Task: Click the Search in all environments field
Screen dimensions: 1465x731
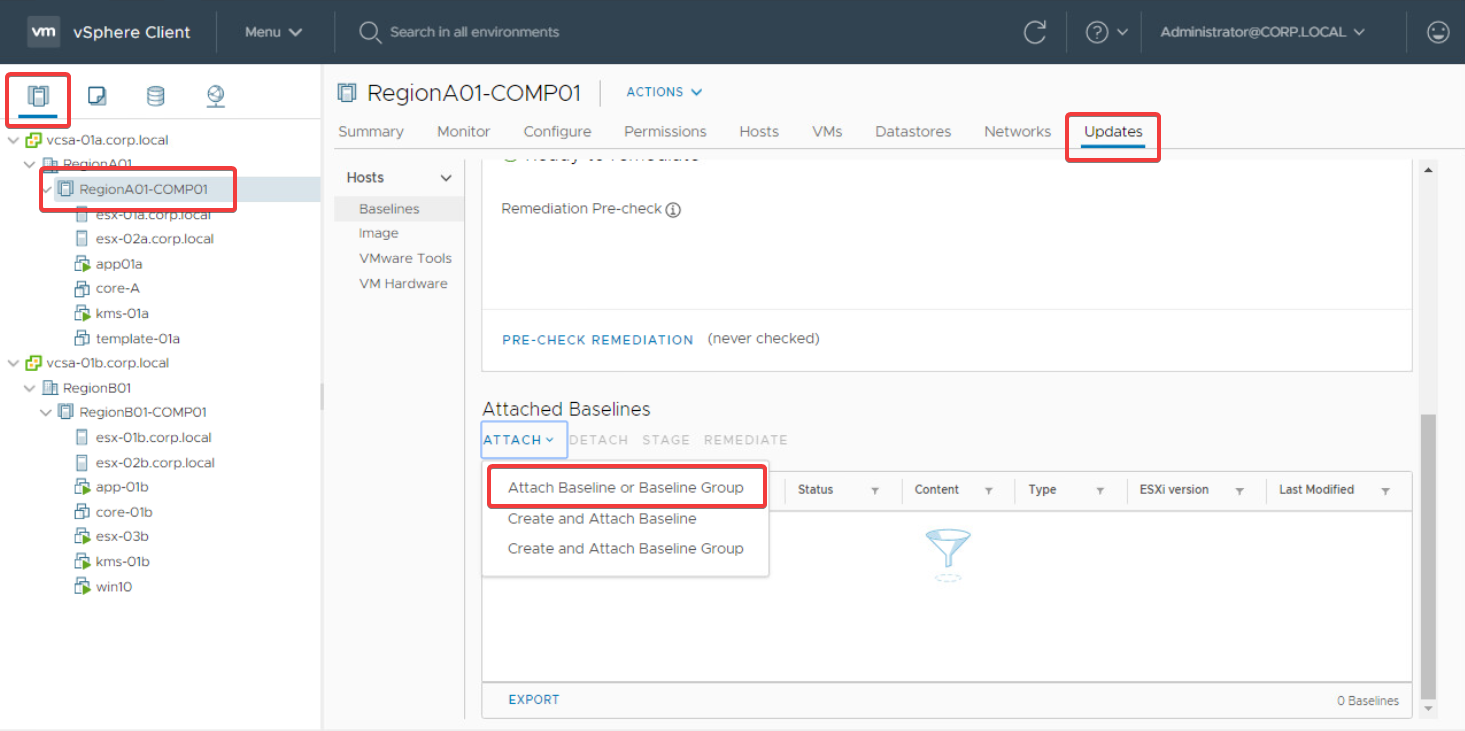Action: coord(474,32)
